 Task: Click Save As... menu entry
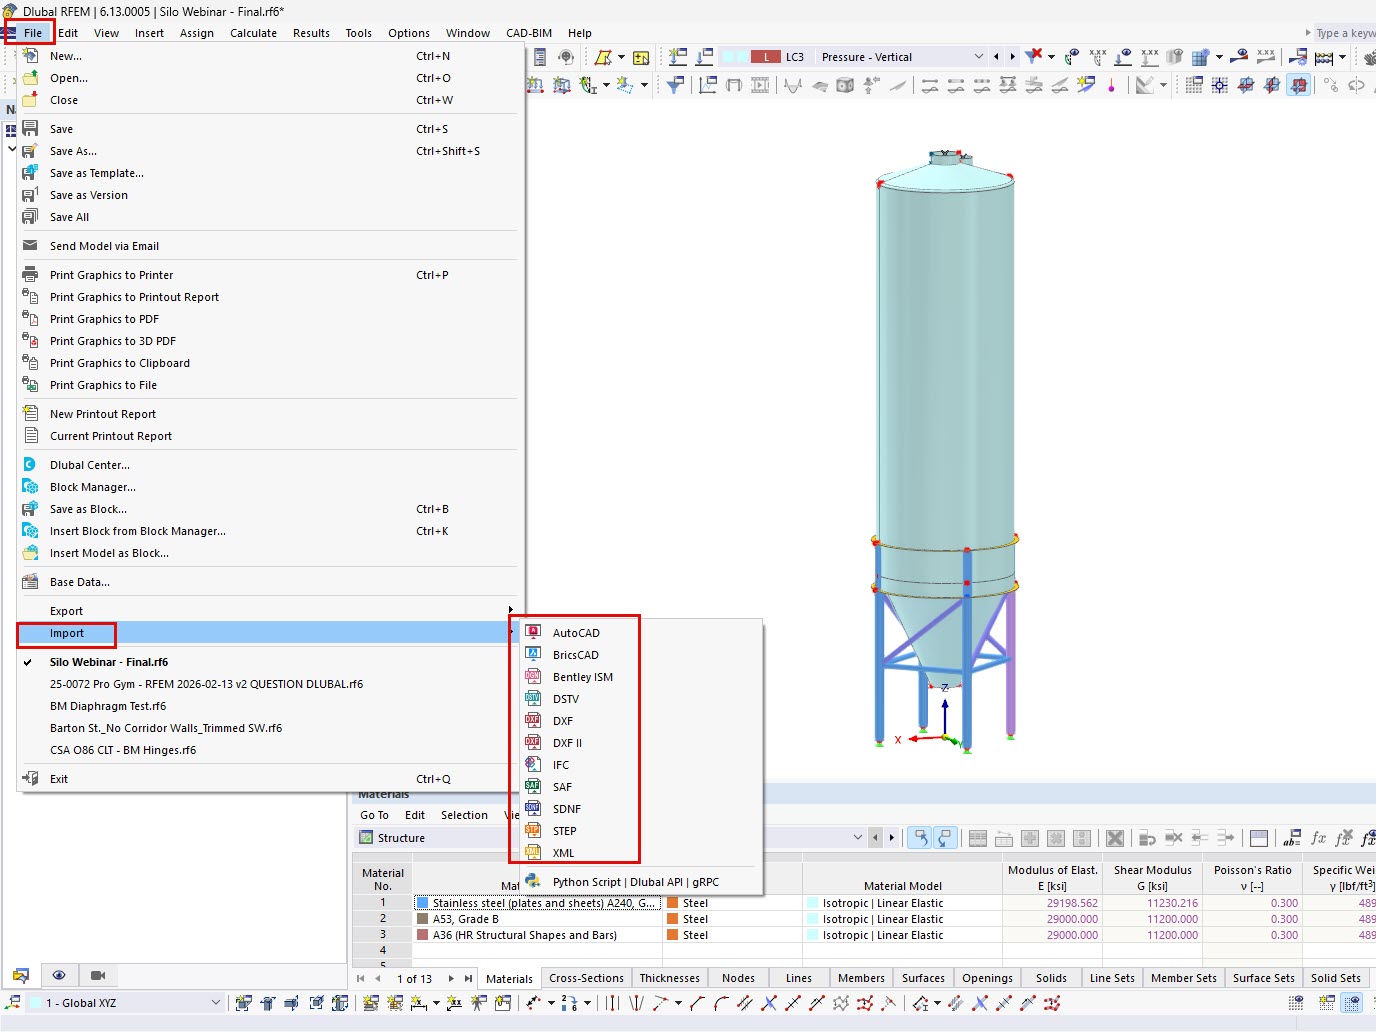(74, 151)
